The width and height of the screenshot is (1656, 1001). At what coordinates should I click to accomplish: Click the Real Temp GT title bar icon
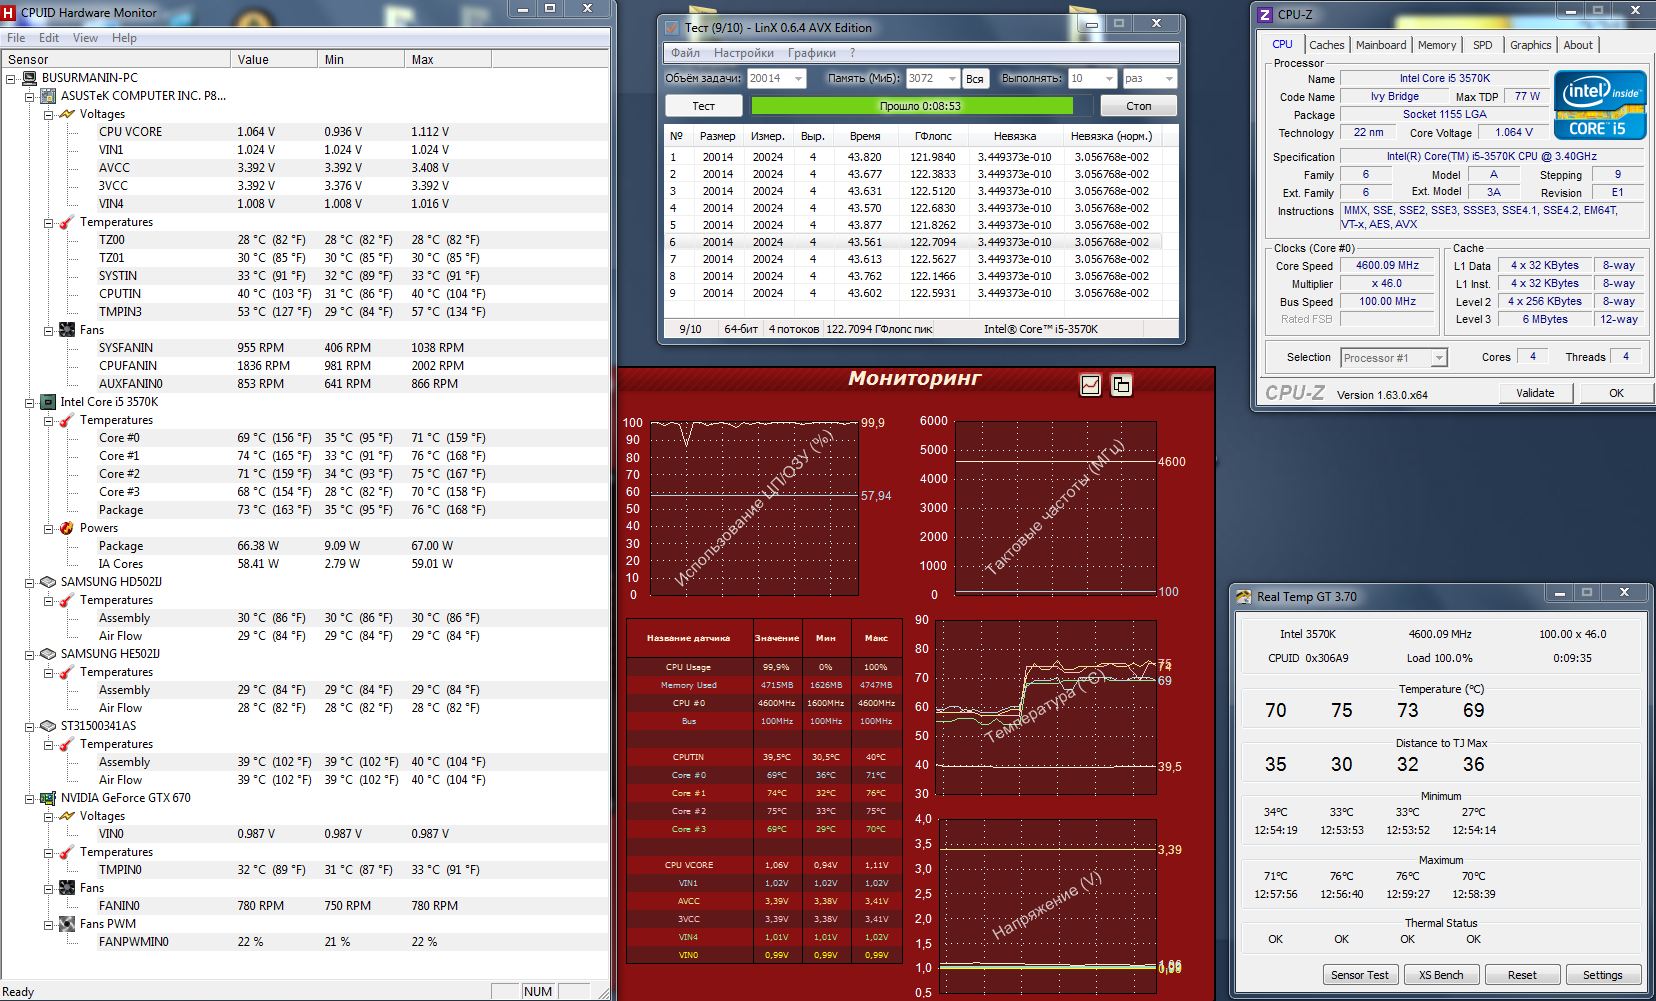(x=1244, y=597)
